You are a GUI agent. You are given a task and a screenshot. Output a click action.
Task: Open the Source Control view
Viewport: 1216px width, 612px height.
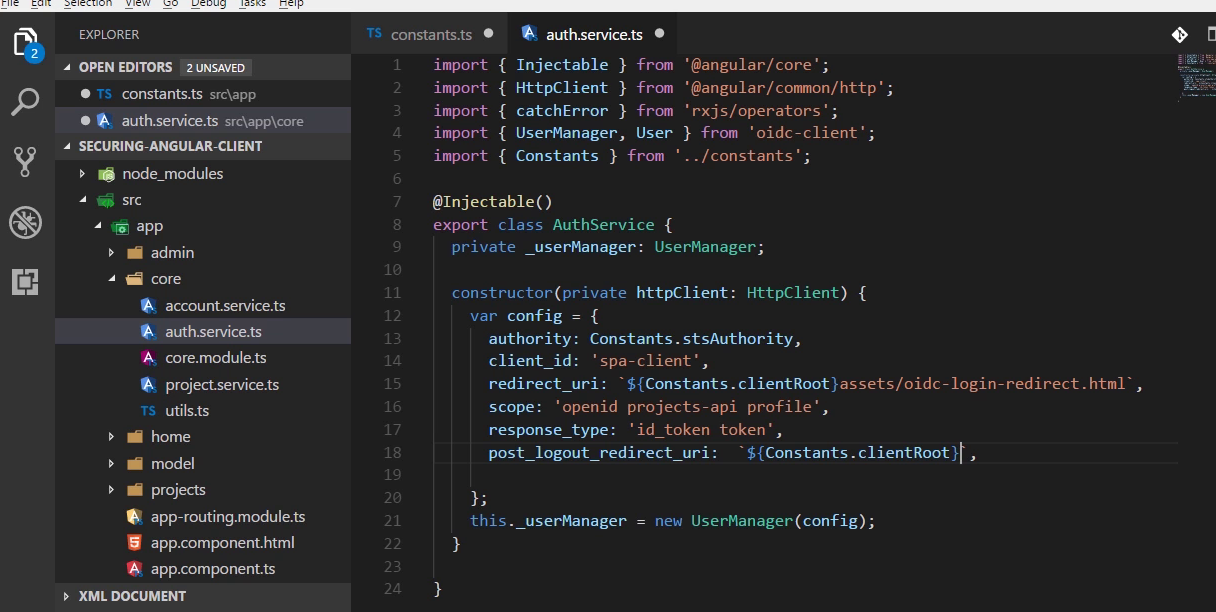click(25, 161)
